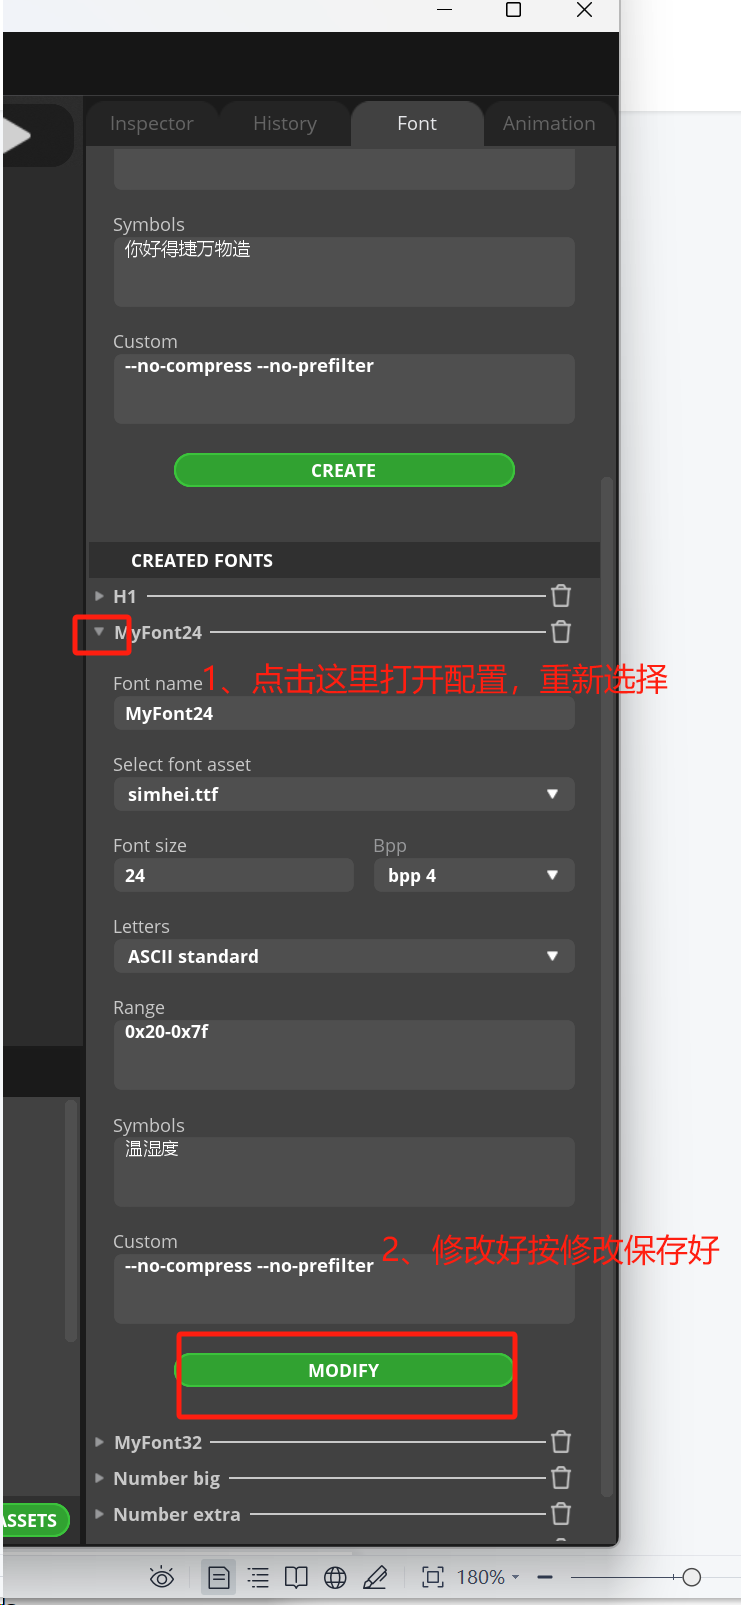
Task: Click the green MODIFY button
Action: pyautogui.click(x=344, y=1370)
